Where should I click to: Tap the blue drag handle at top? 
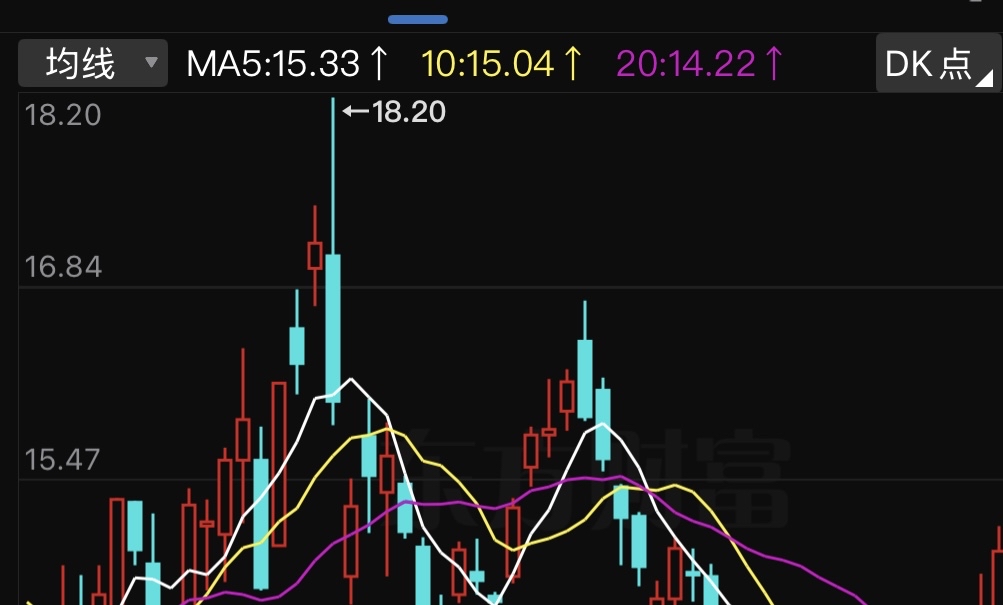(x=418, y=20)
